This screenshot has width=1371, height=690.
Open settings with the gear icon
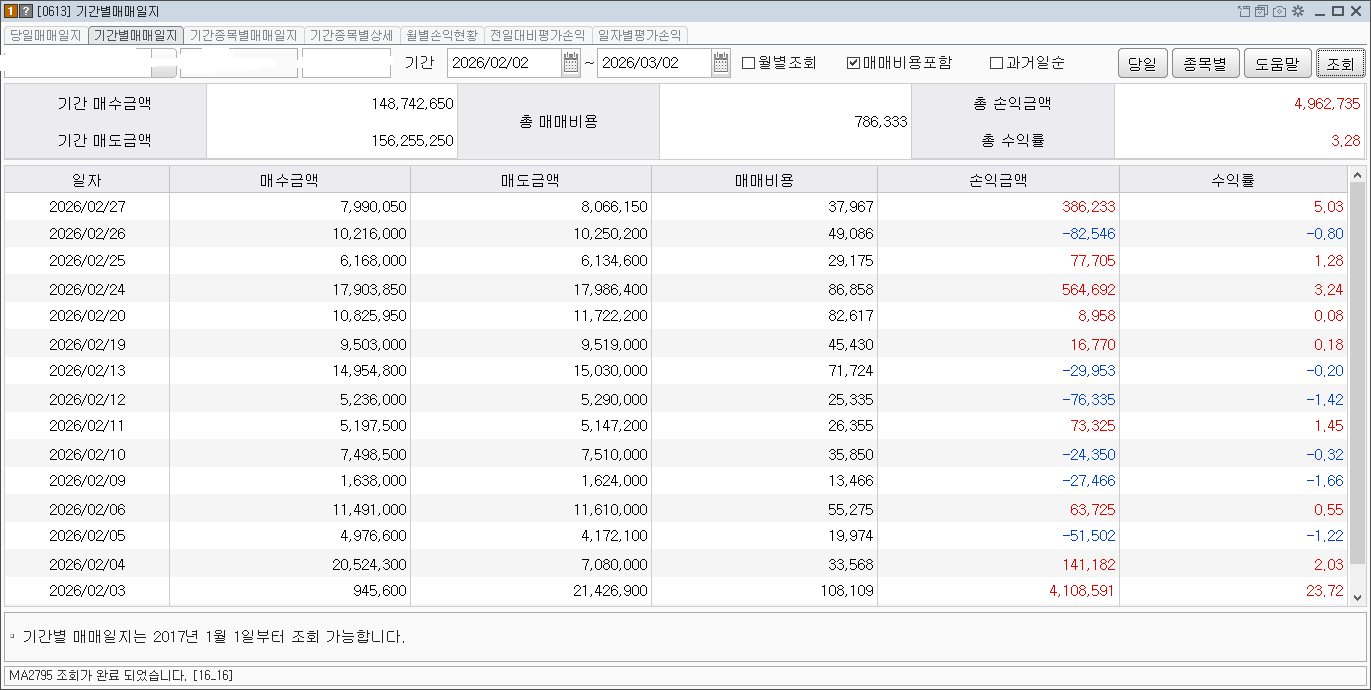pyautogui.click(x=1296, y=10)
